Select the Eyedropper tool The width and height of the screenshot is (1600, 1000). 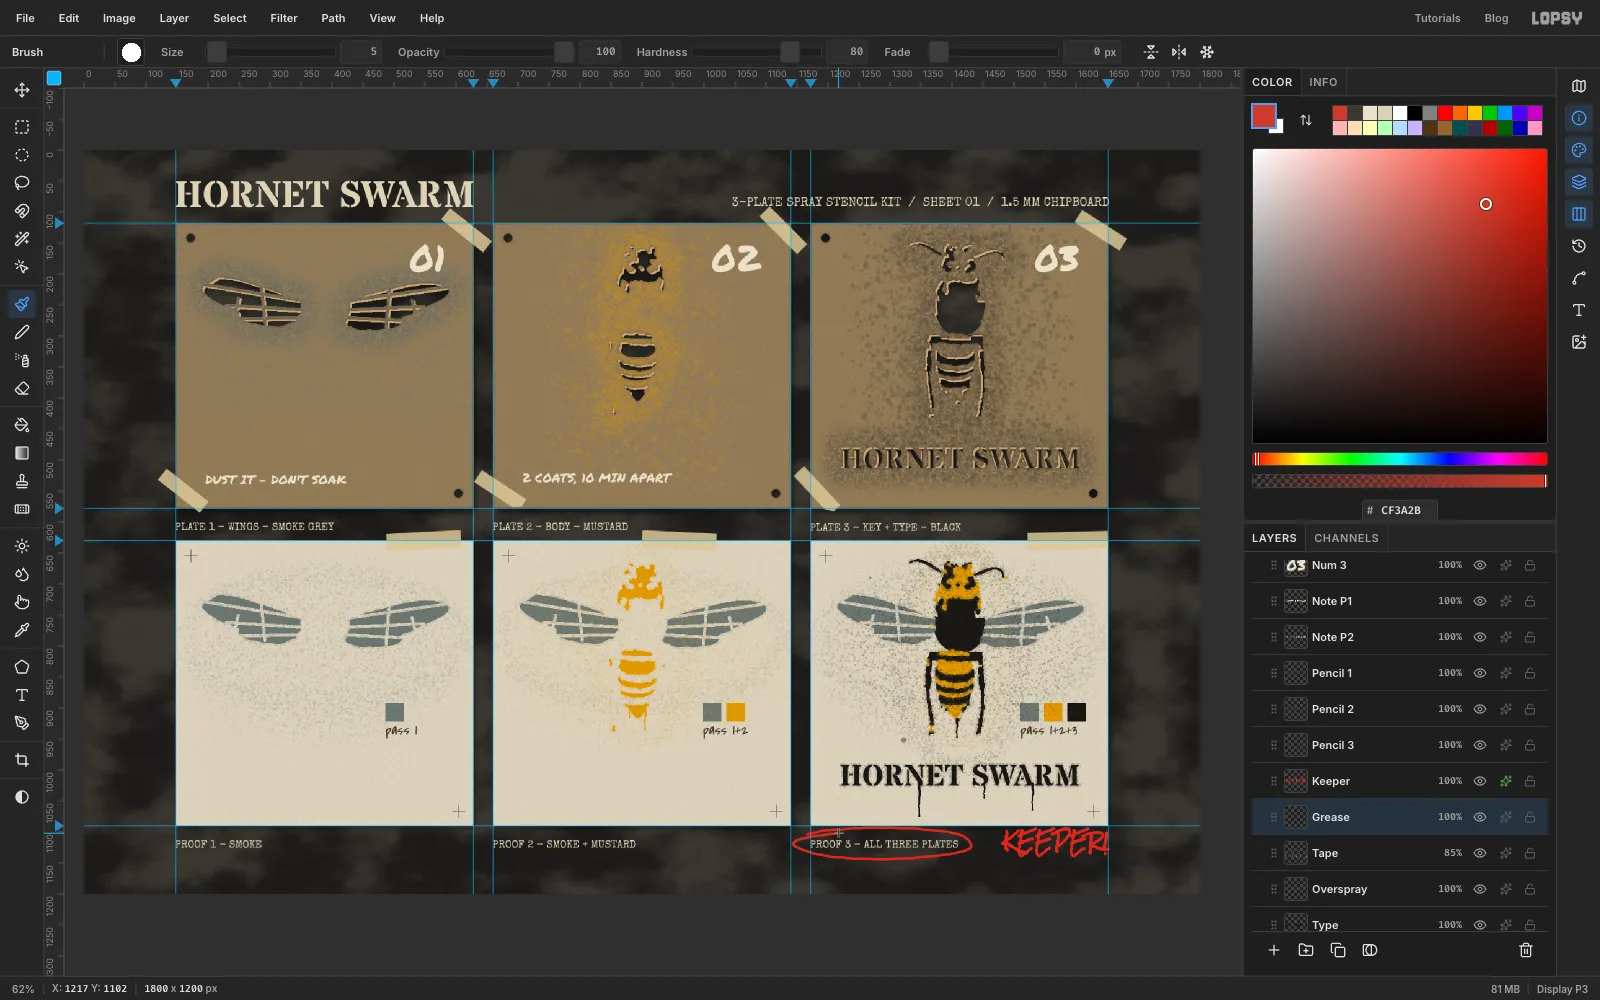(x=22, y=630)
